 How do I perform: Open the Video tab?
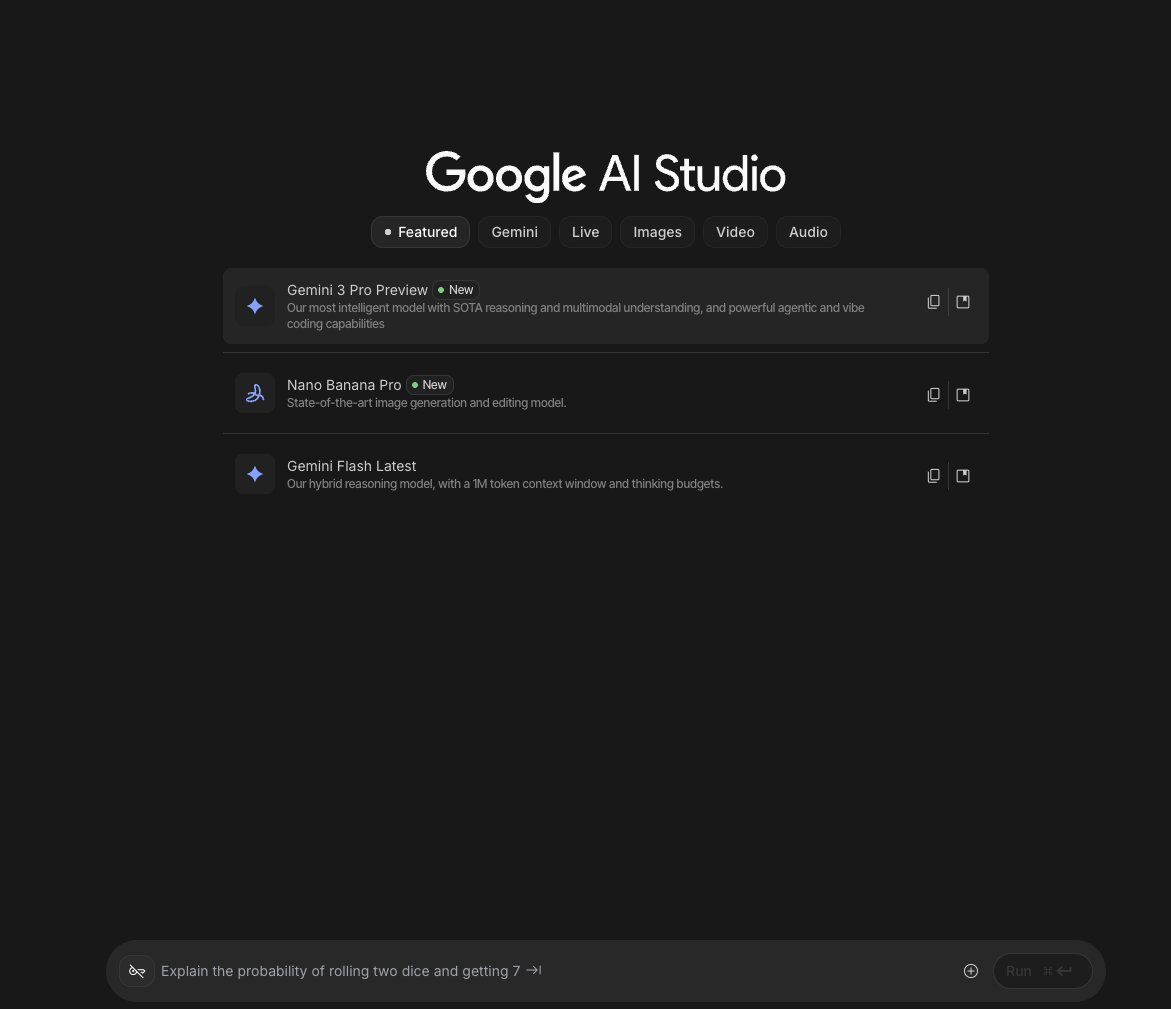tap(735, 232)
